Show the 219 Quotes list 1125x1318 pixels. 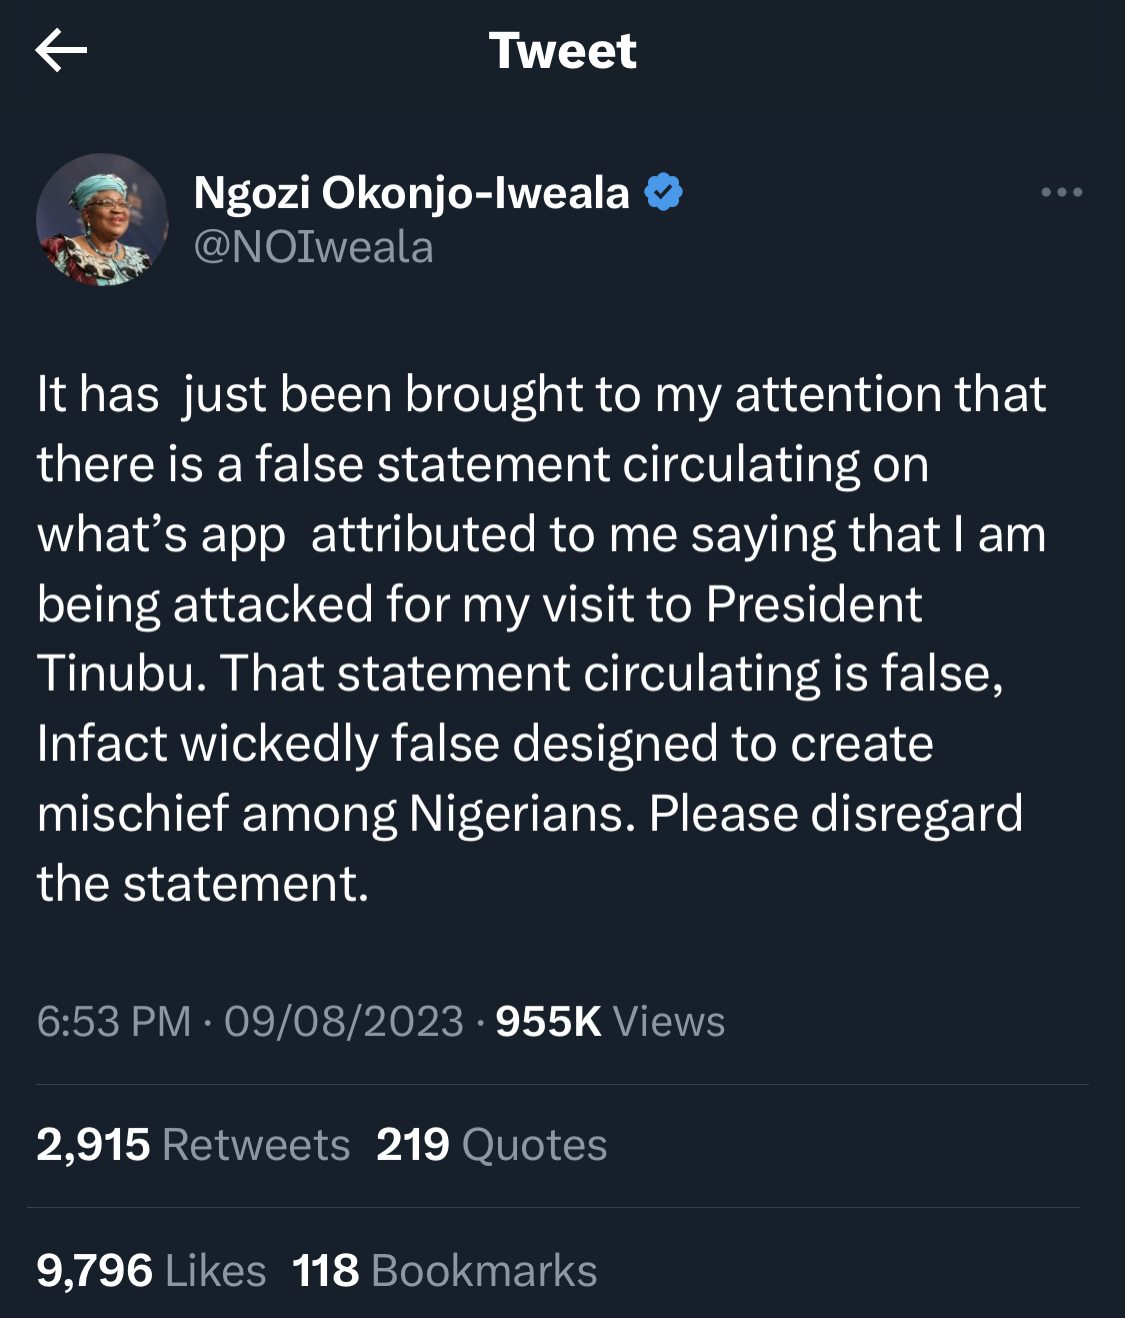click(491, 1144)
